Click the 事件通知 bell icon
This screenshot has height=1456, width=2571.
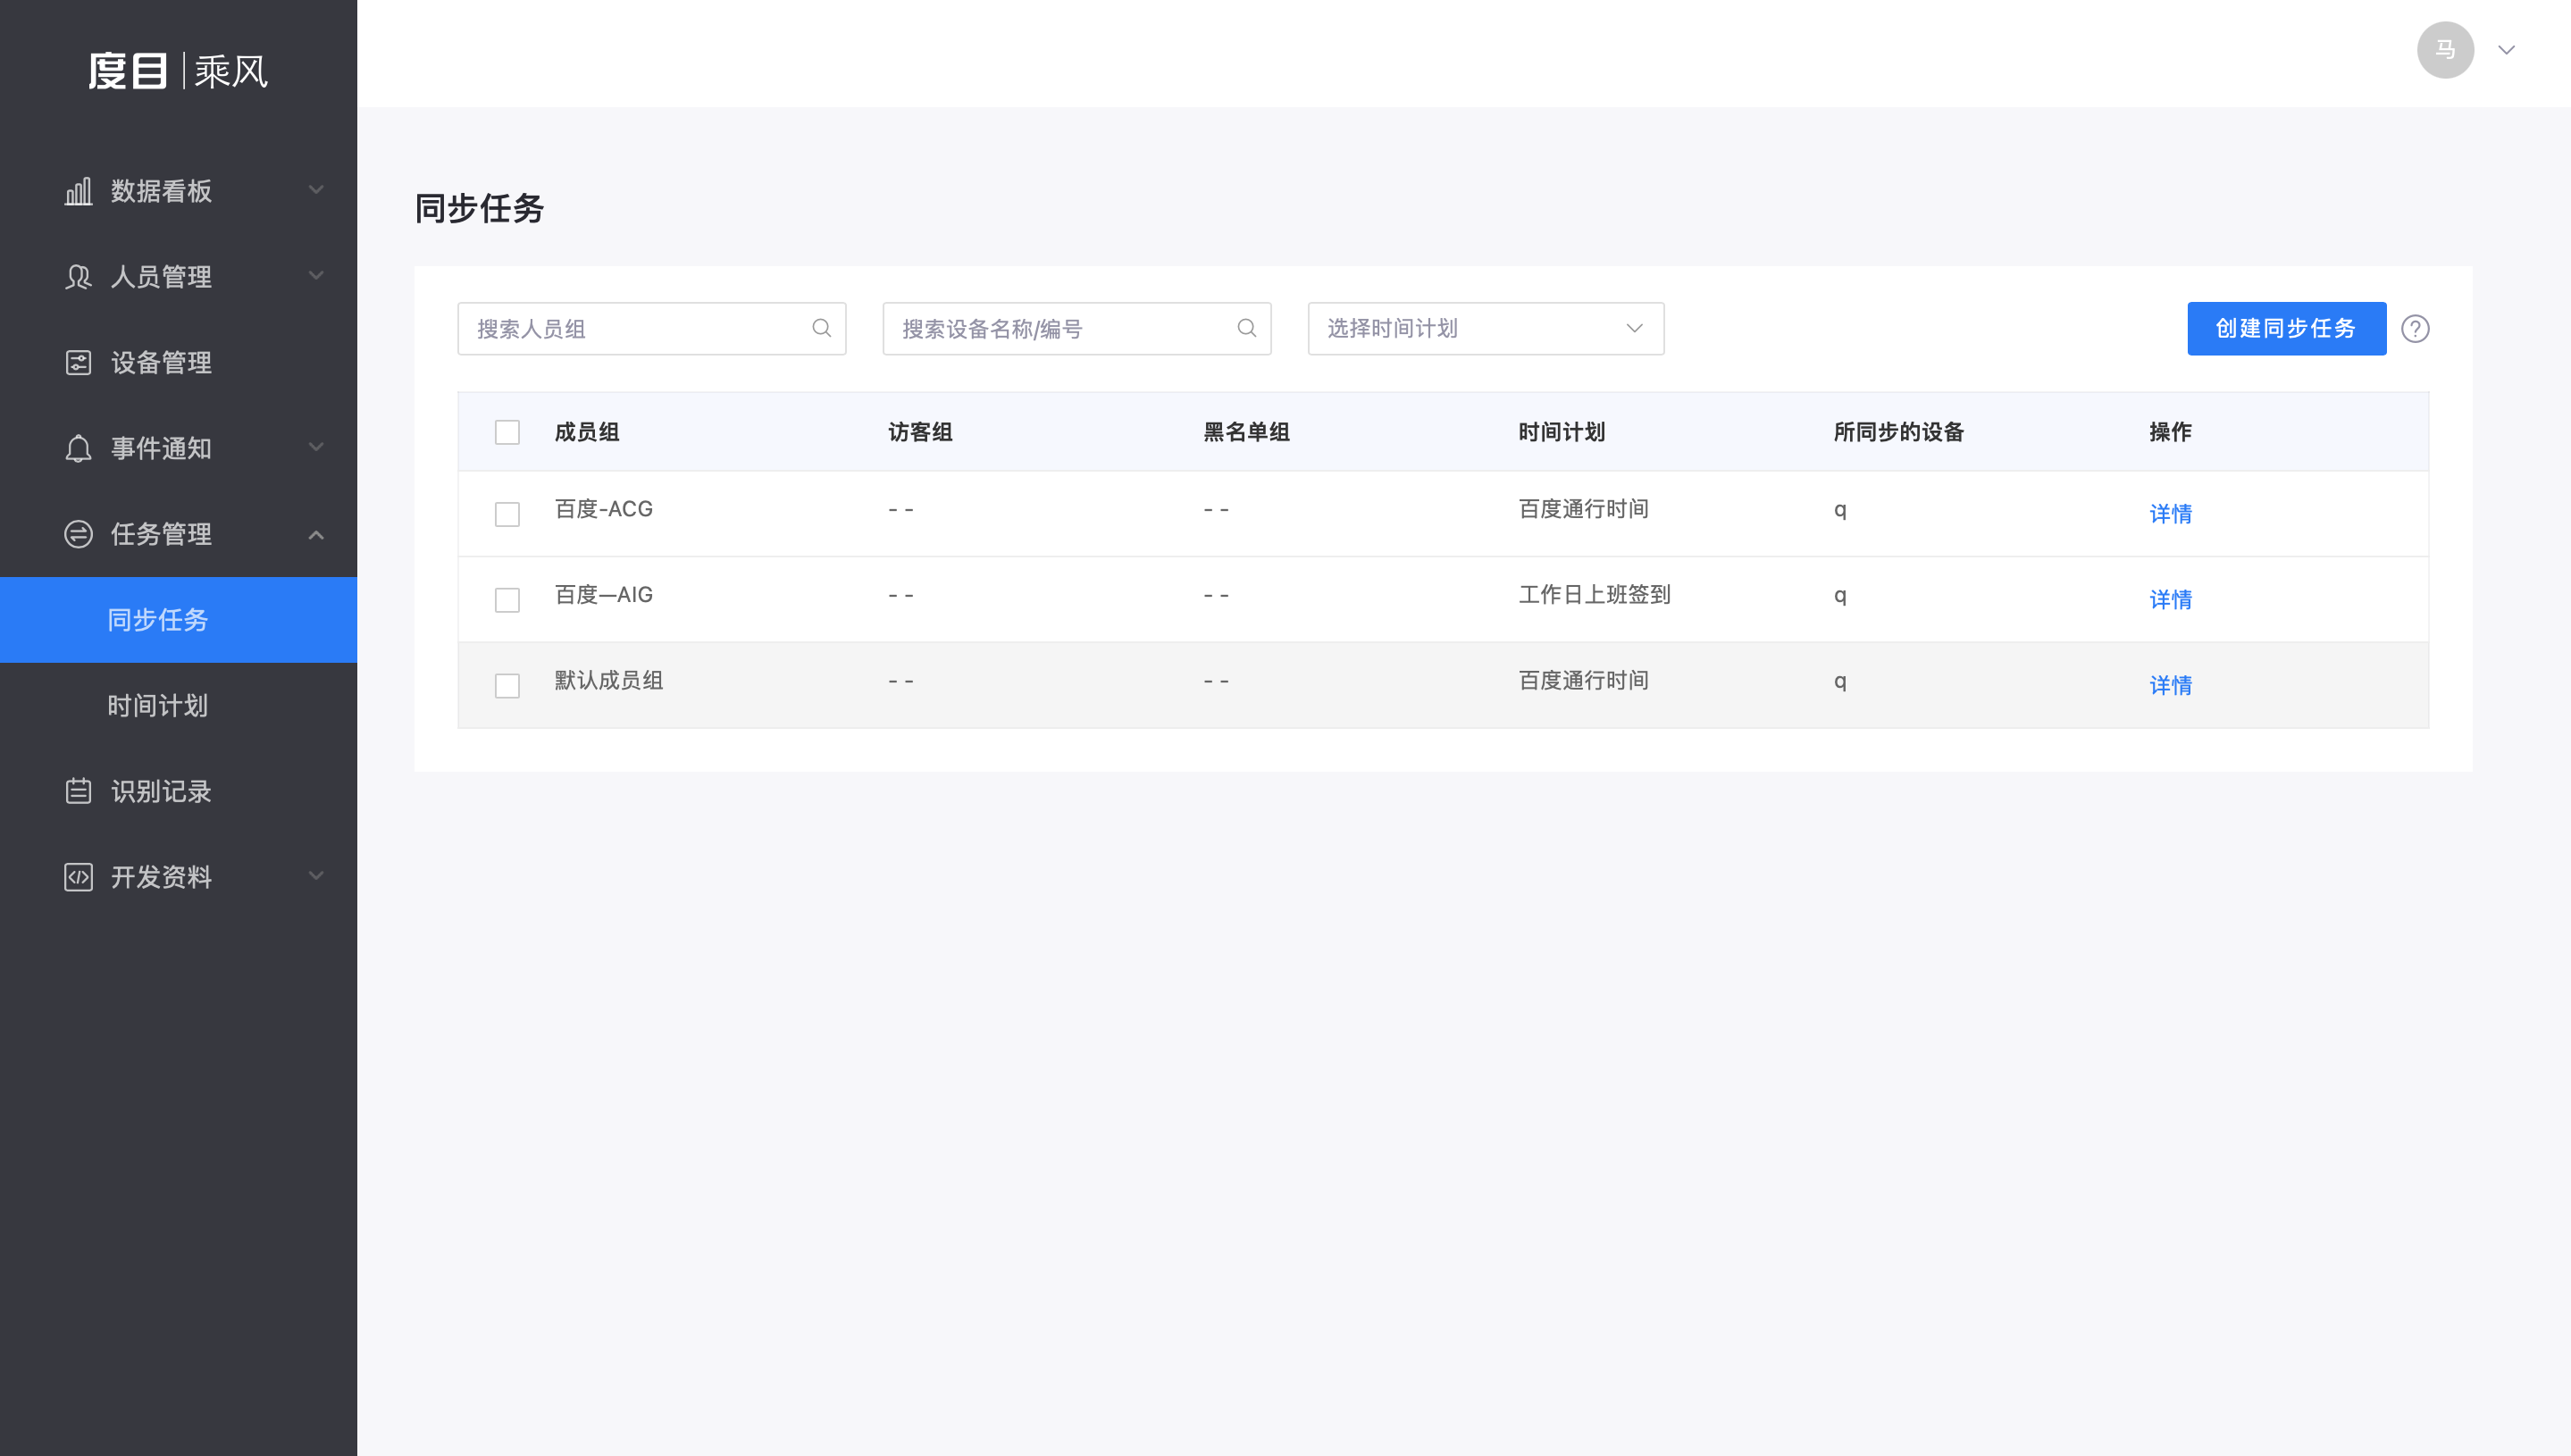click(x=78, y=448)
